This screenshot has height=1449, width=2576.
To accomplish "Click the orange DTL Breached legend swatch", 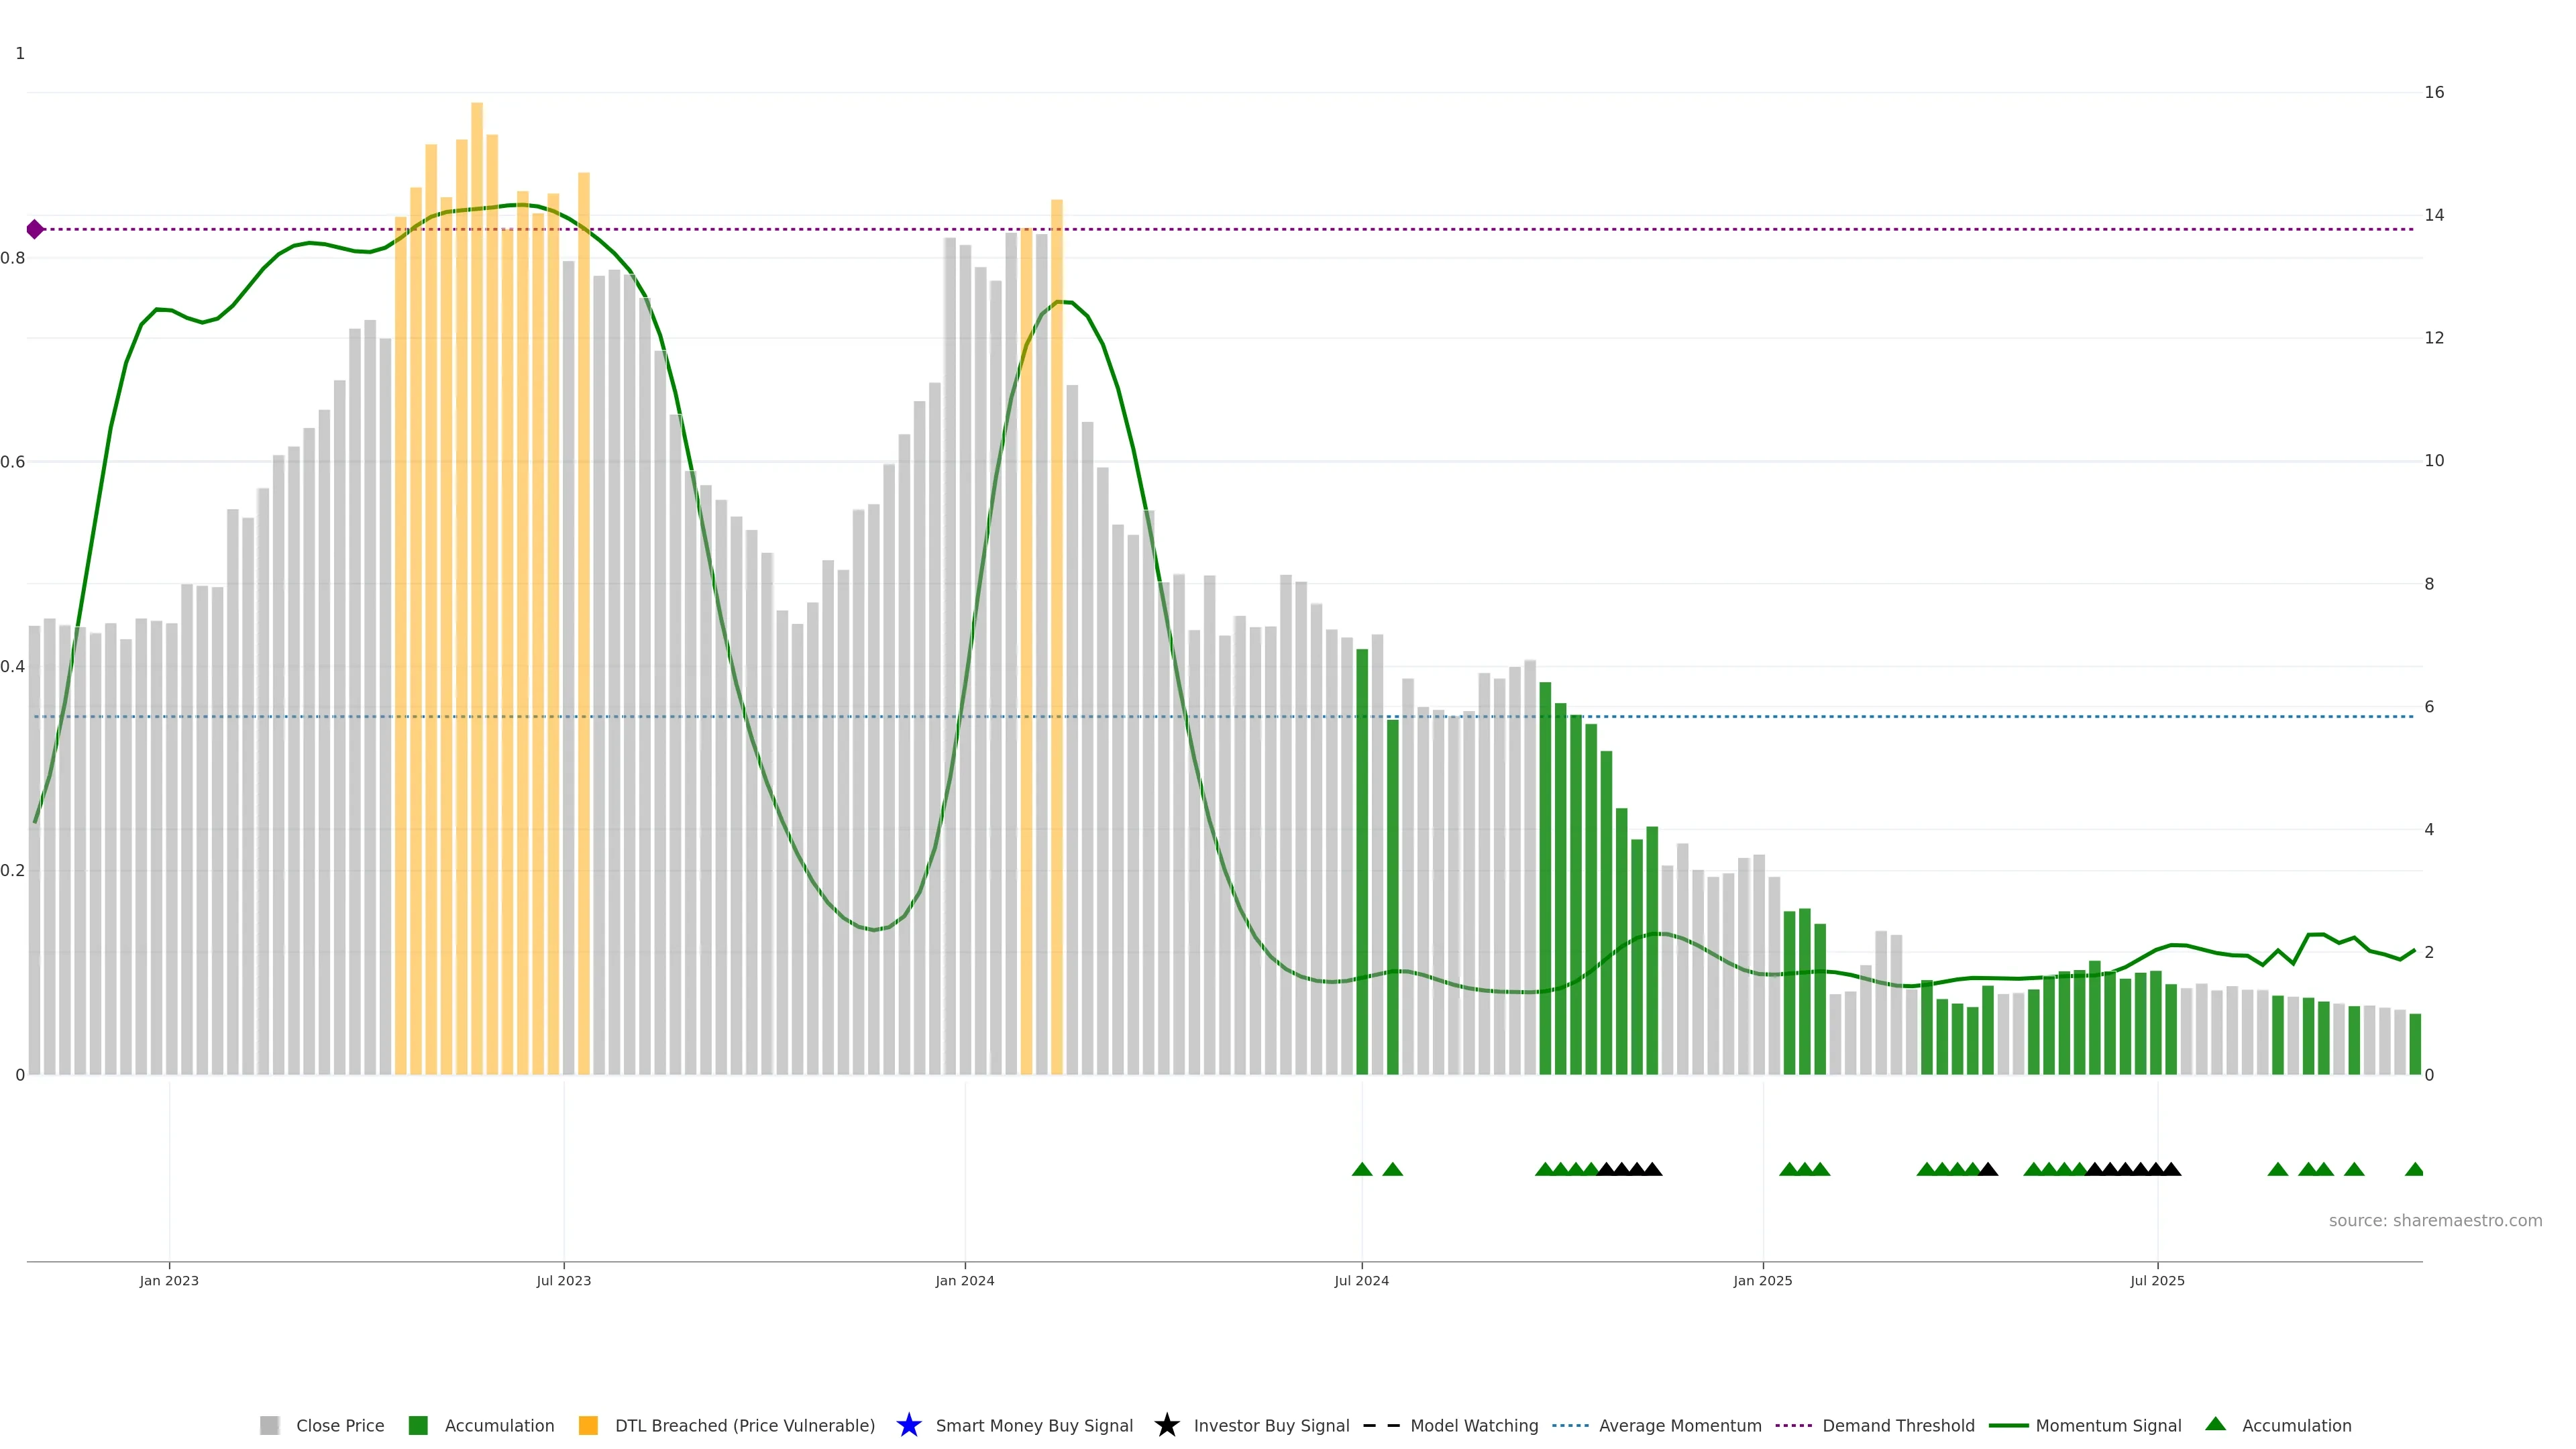I will (588, 1425).
